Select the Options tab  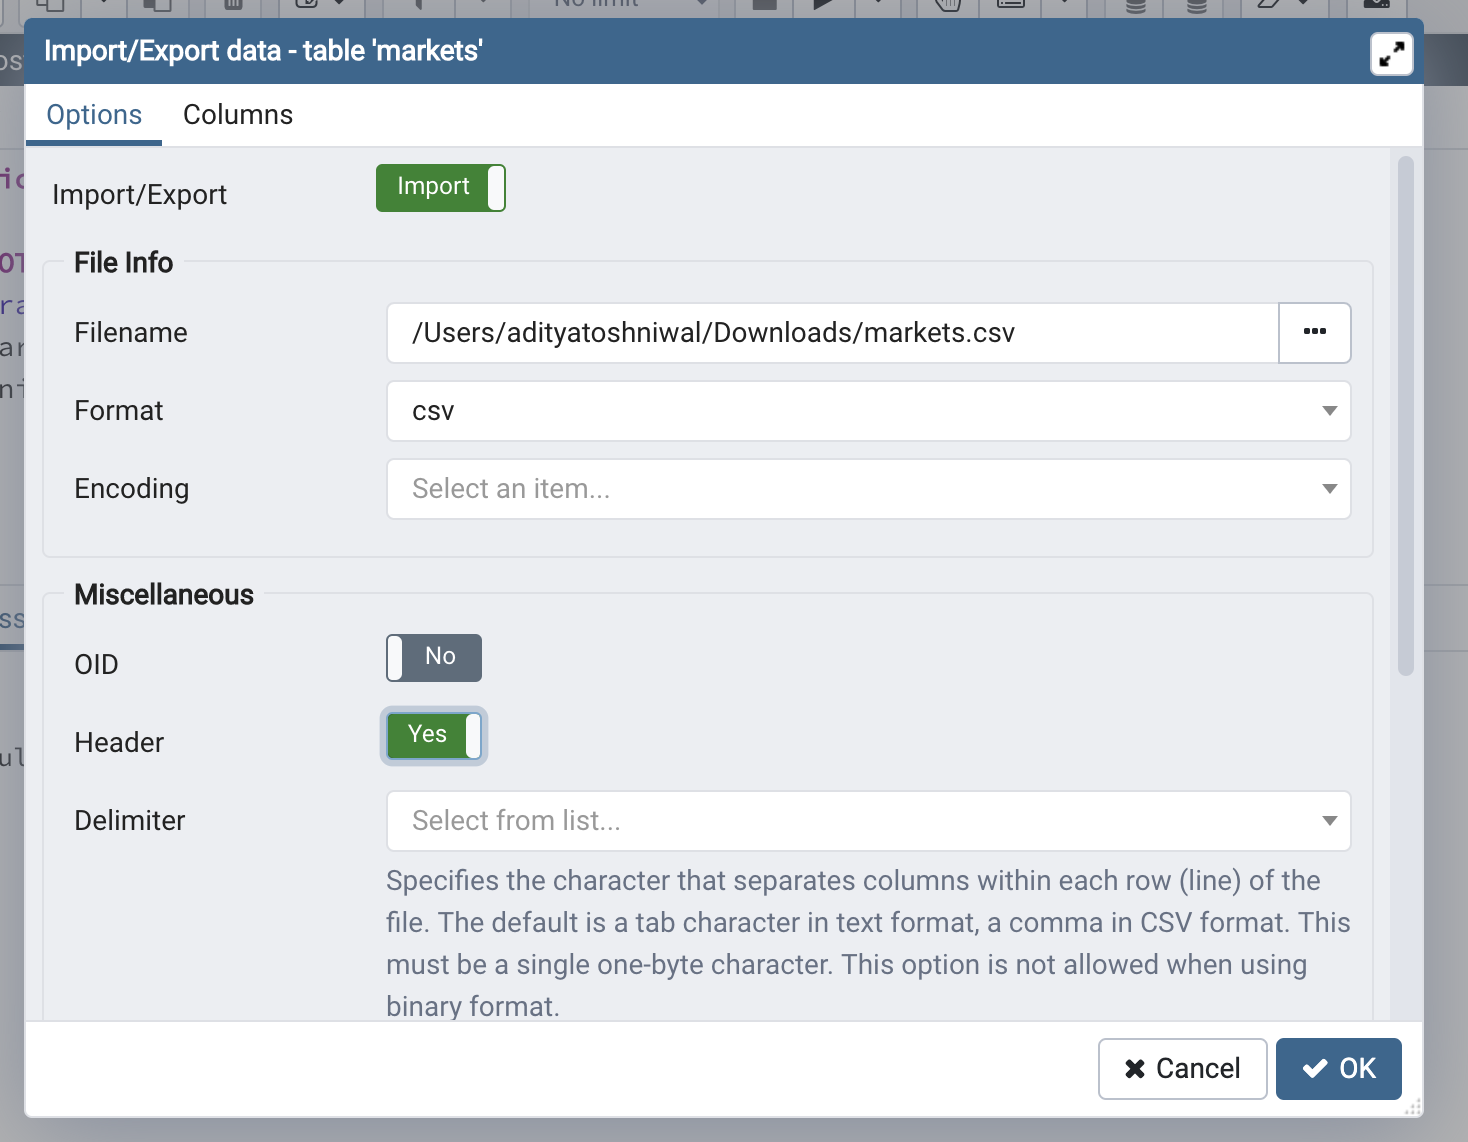click(94, 115)
